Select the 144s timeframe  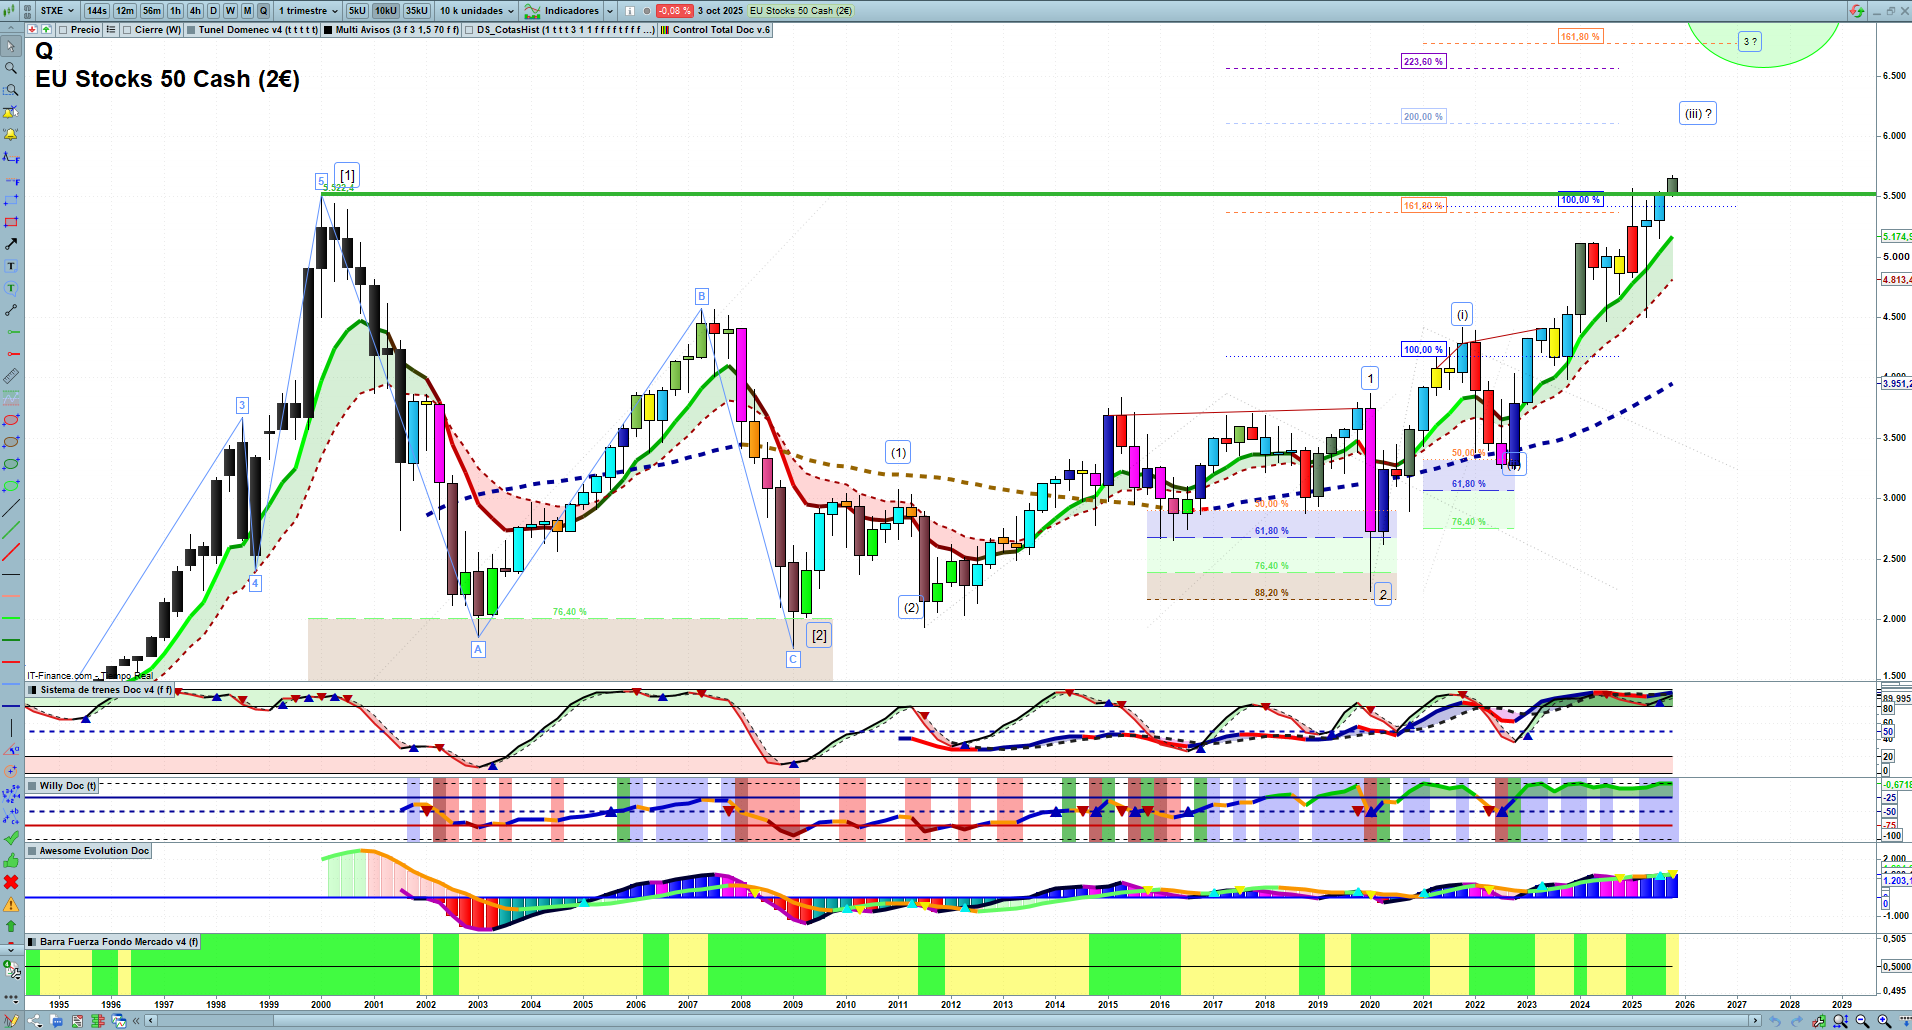click(x=97, y=11)
